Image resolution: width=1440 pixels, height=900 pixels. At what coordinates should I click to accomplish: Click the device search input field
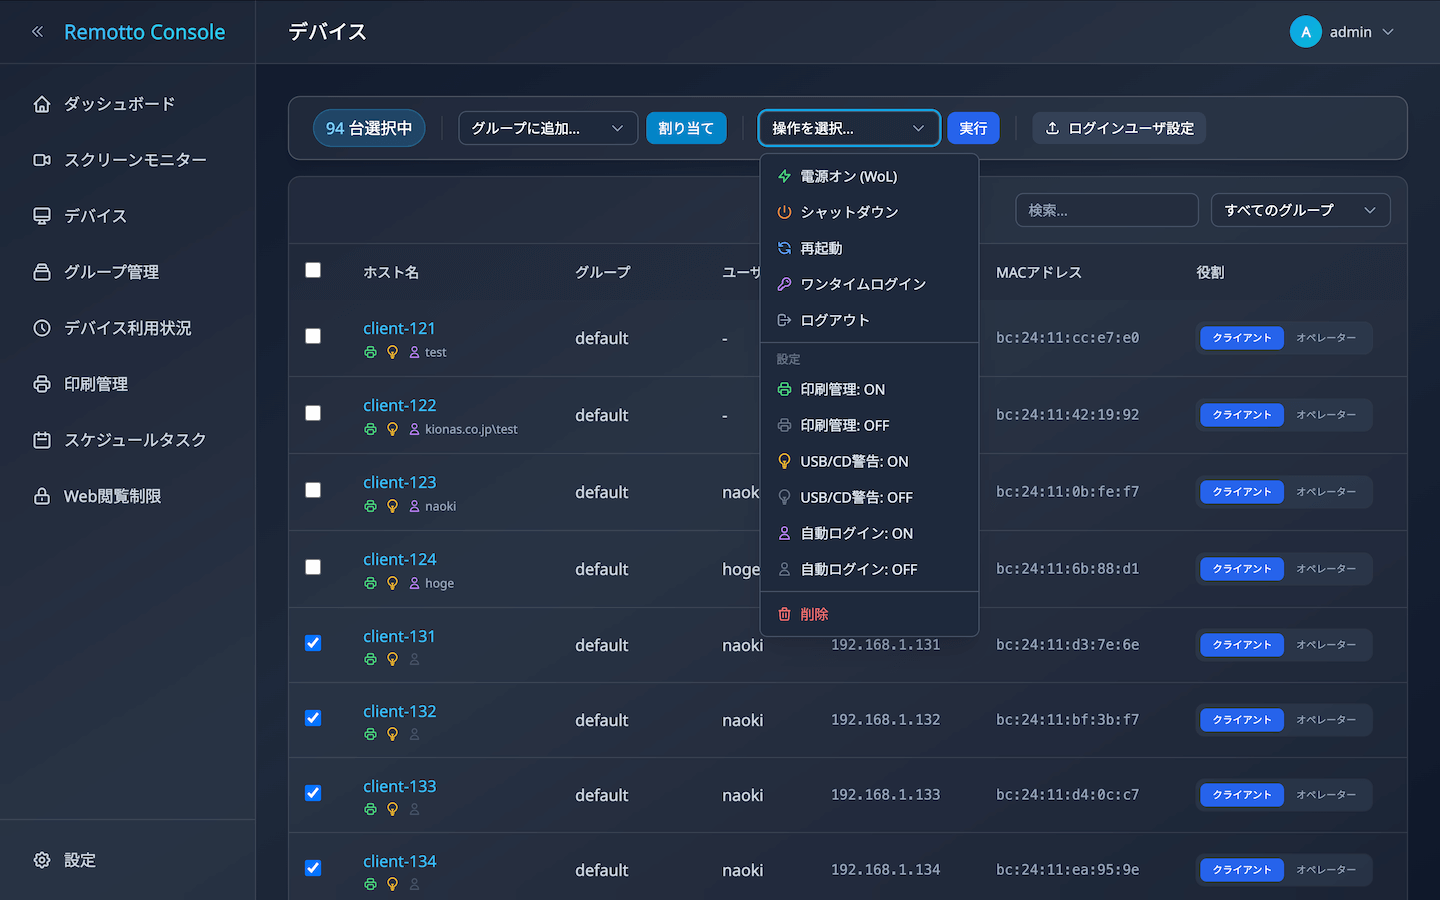coord(1106,210)
